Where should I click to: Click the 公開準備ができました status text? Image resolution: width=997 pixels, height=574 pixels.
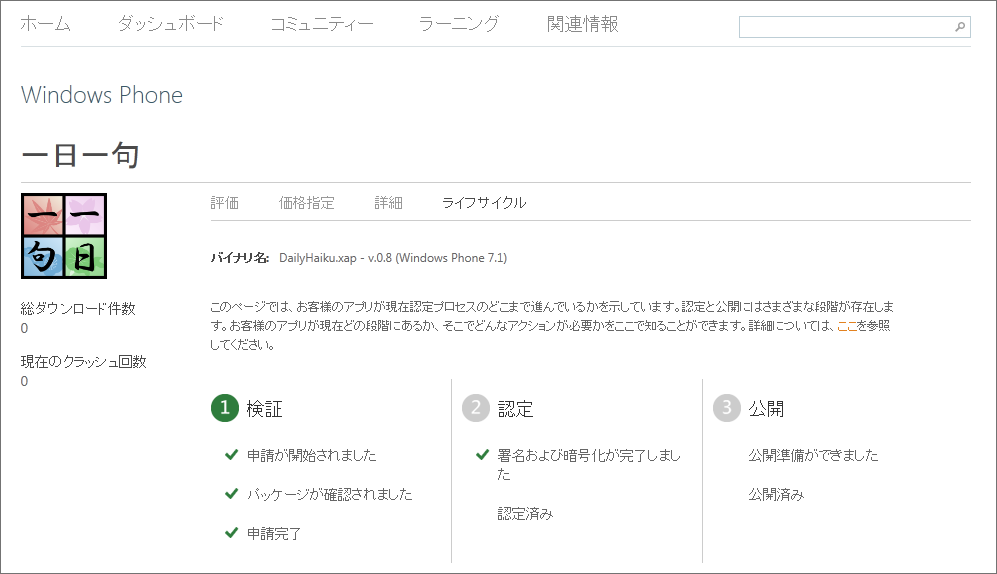tap(813, 455)
